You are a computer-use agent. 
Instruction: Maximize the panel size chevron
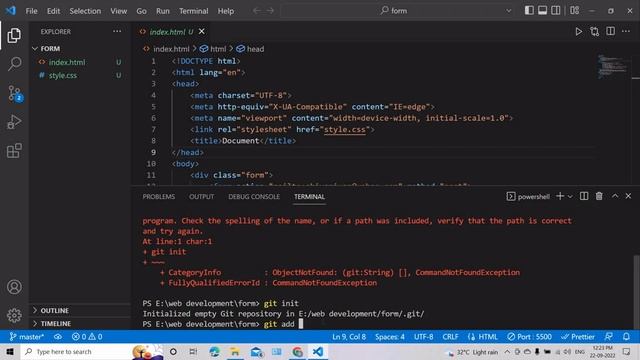[615, 196]
